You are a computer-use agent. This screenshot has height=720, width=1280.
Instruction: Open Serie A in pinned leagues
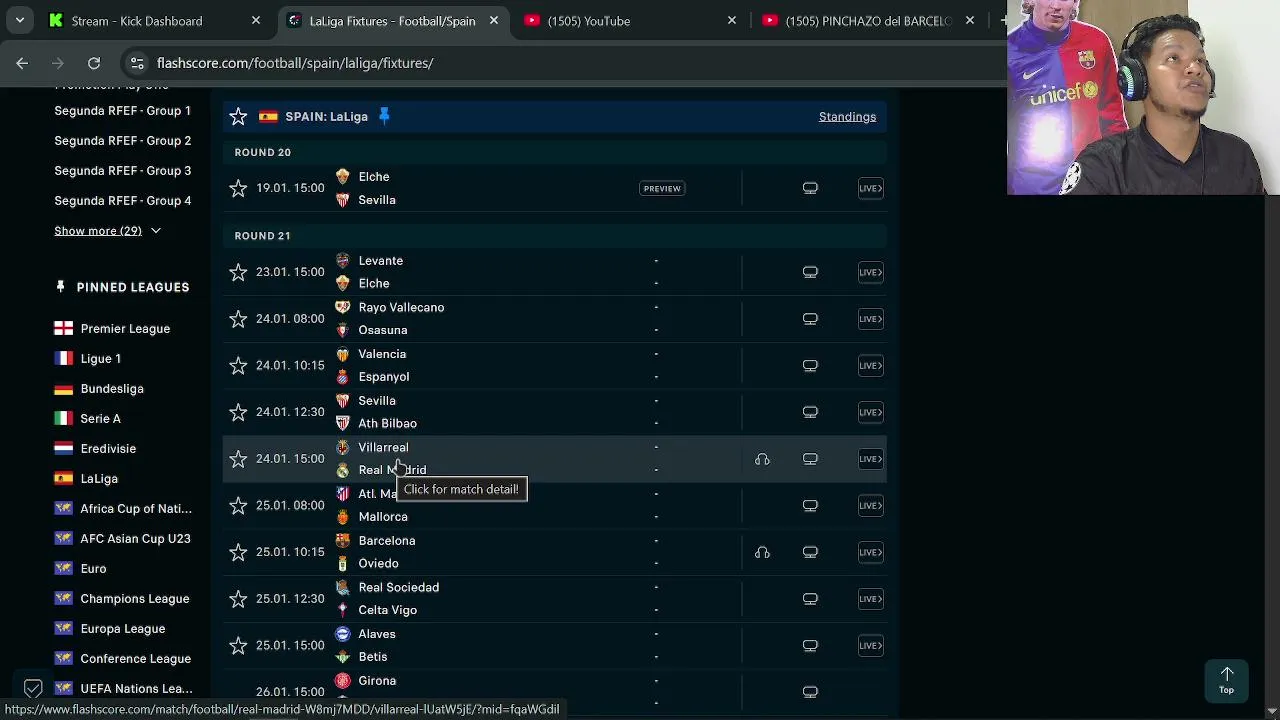point(100,419)
